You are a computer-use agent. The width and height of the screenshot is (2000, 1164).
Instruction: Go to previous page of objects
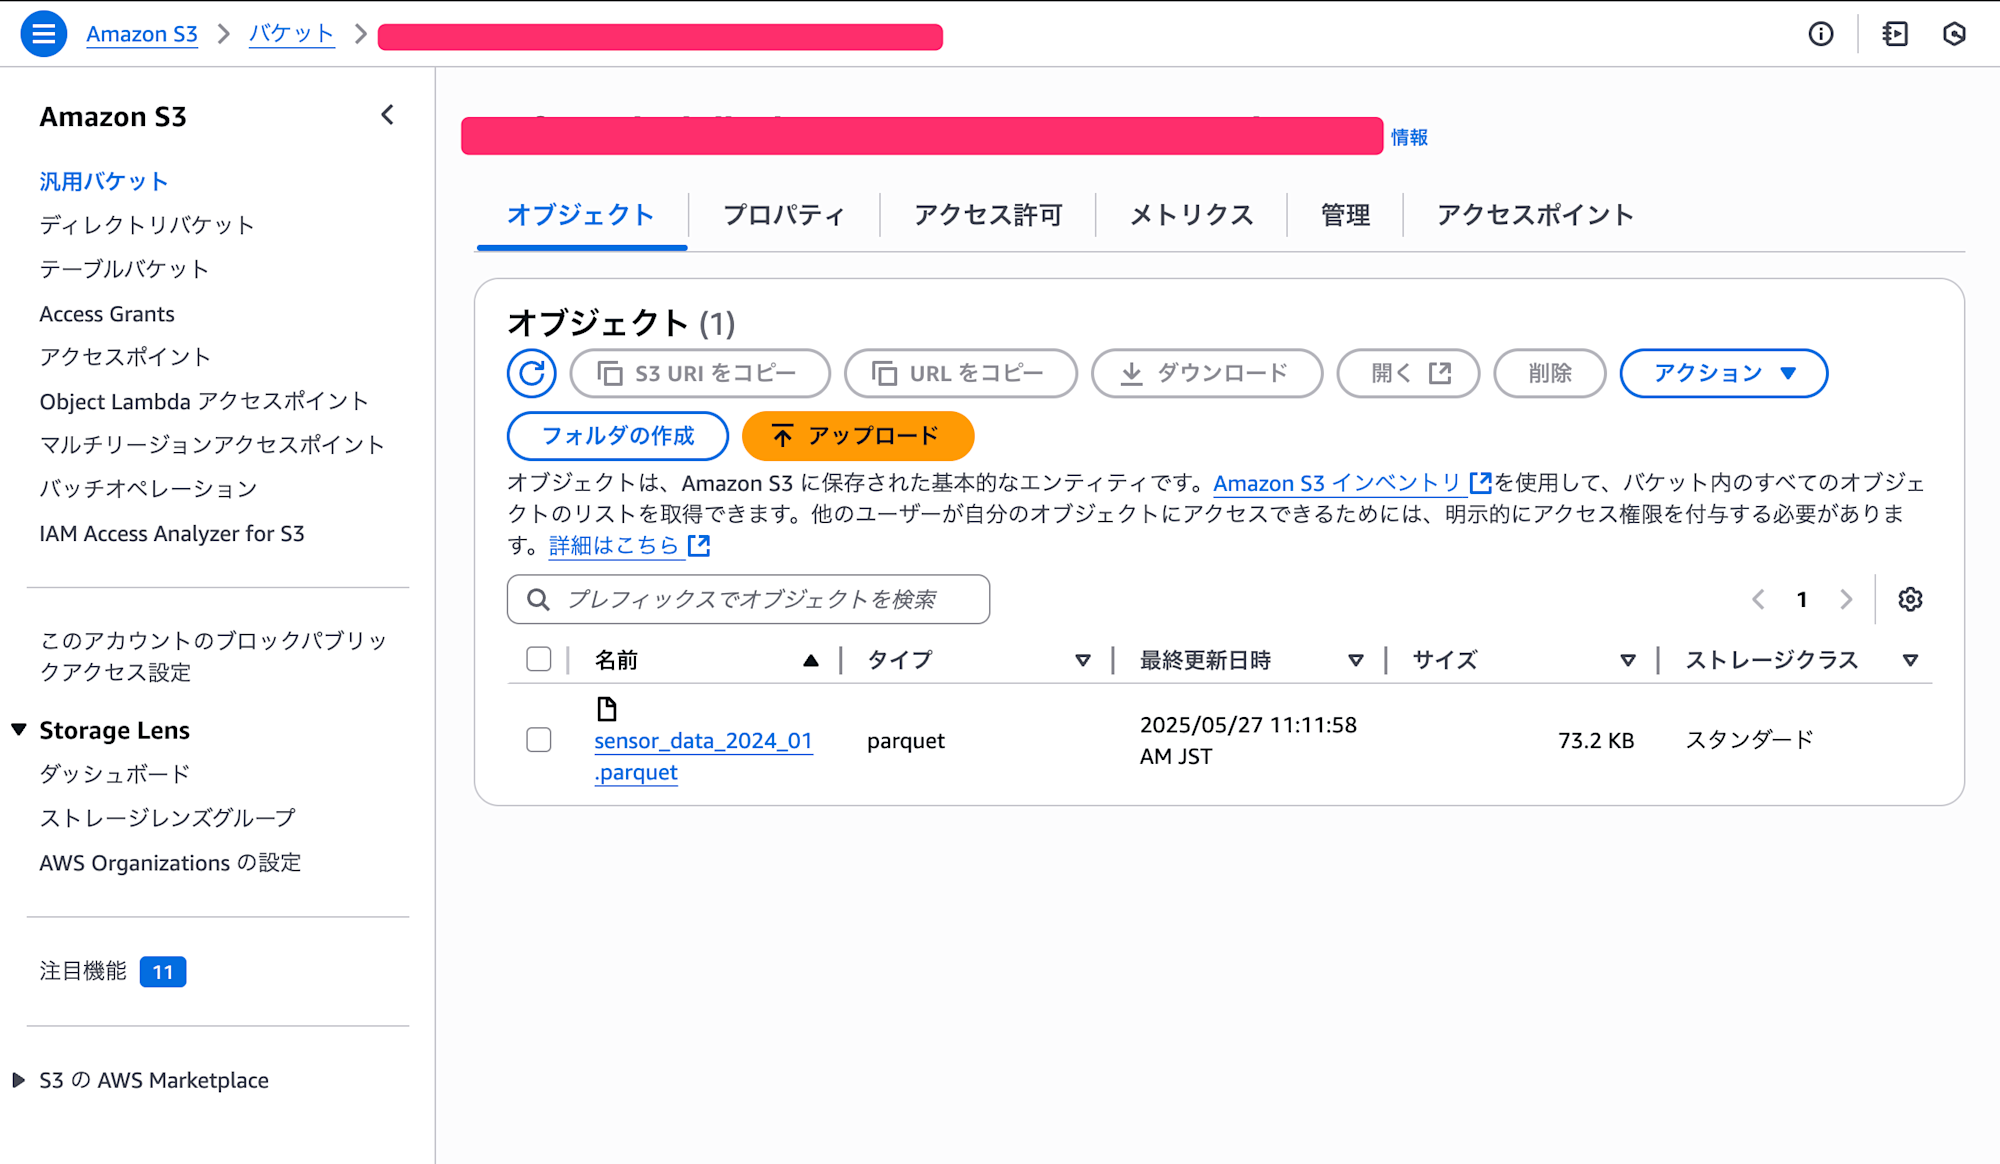click(x=1758, y=599)
